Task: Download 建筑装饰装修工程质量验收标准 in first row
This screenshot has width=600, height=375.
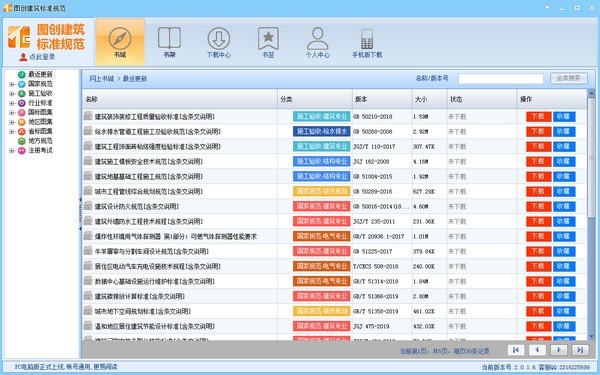Action: [x=538, y=117]
